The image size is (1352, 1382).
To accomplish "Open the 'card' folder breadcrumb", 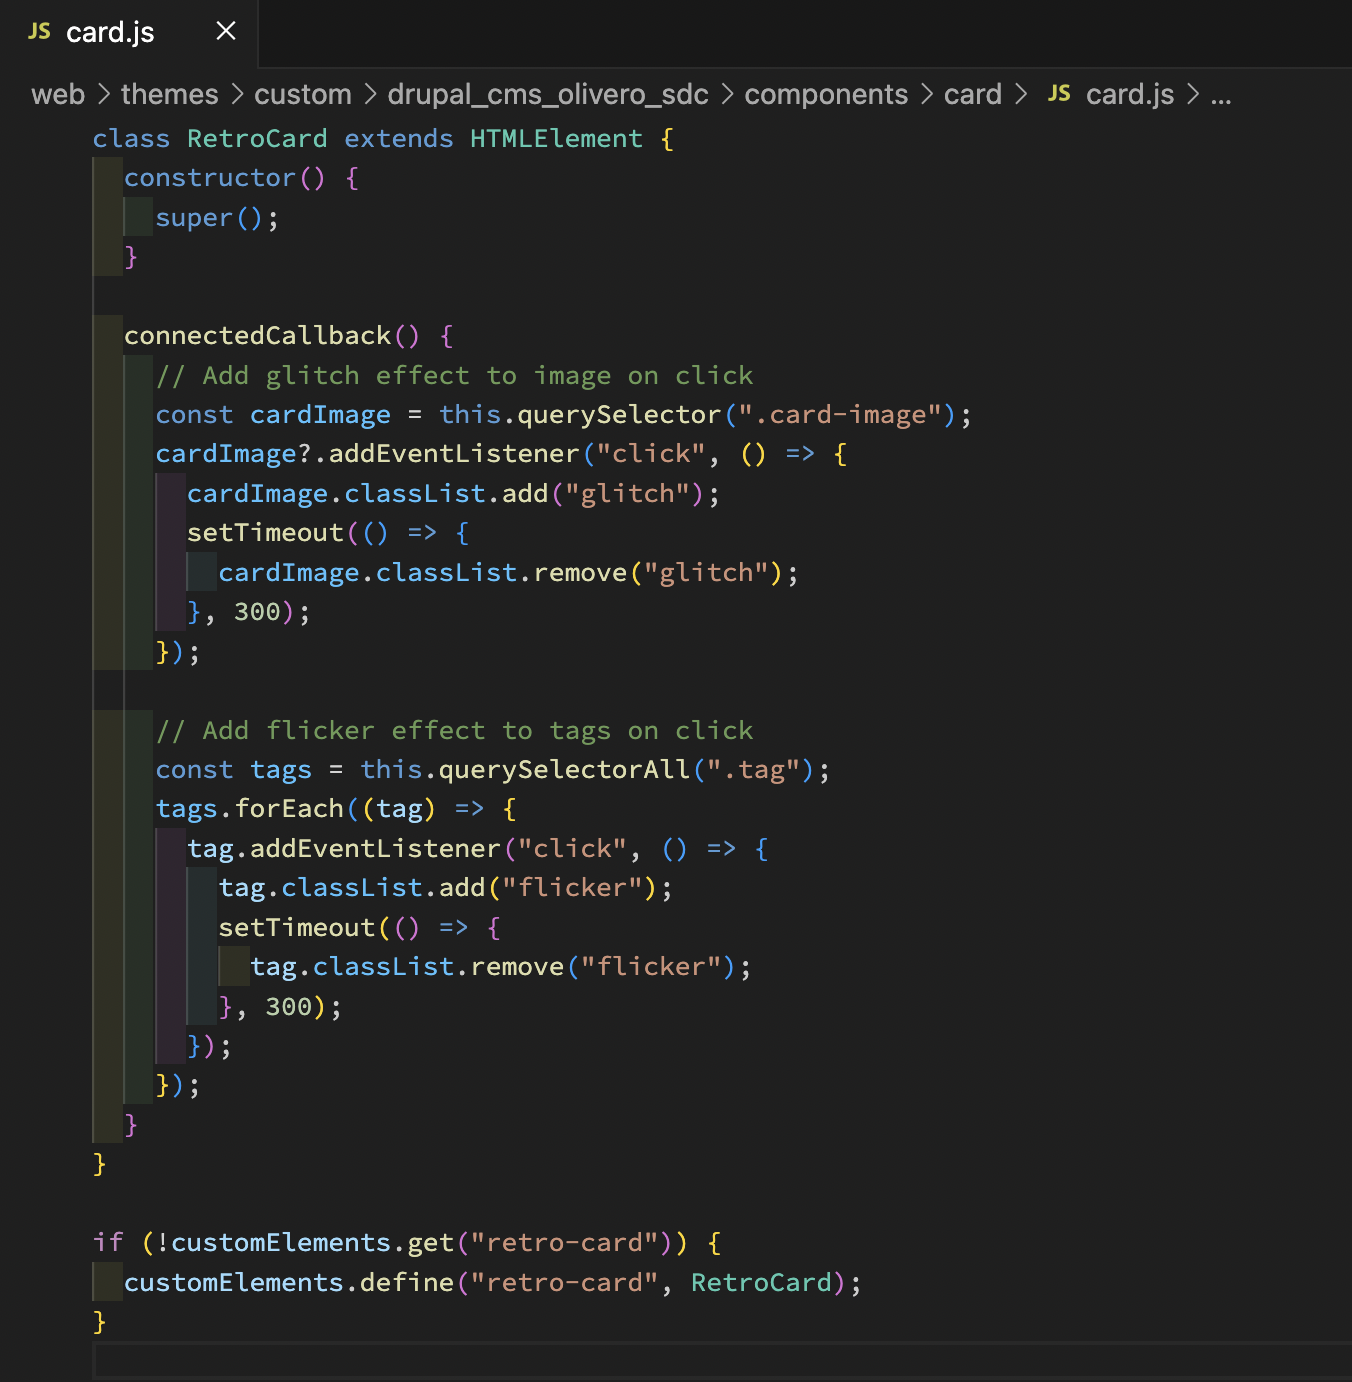I will point(973,95).
